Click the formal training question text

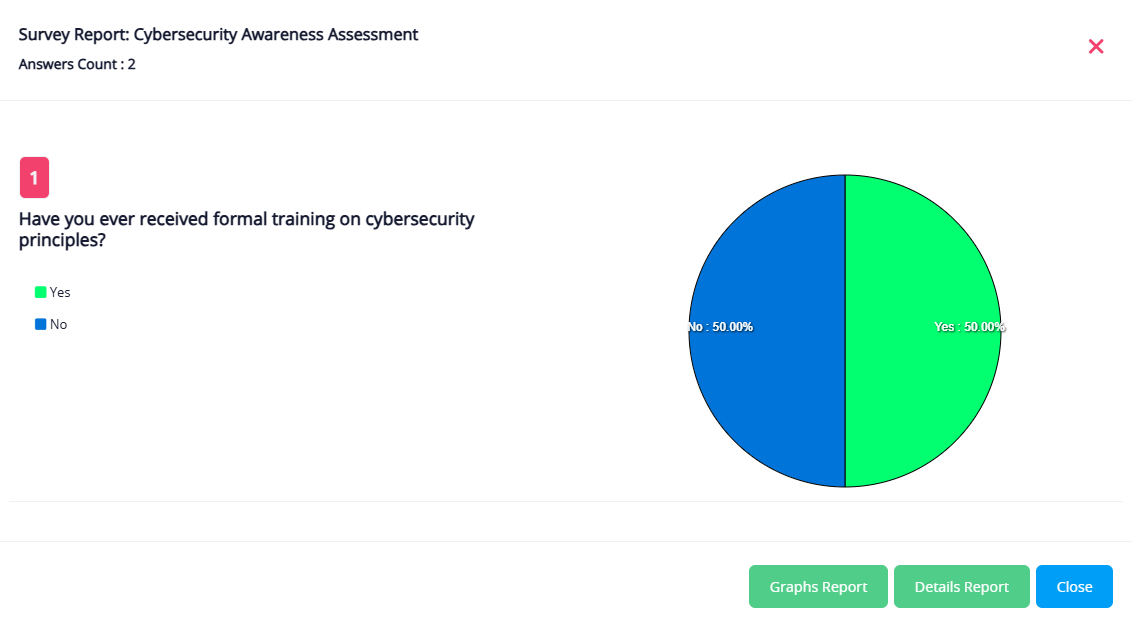pos(246,229)
